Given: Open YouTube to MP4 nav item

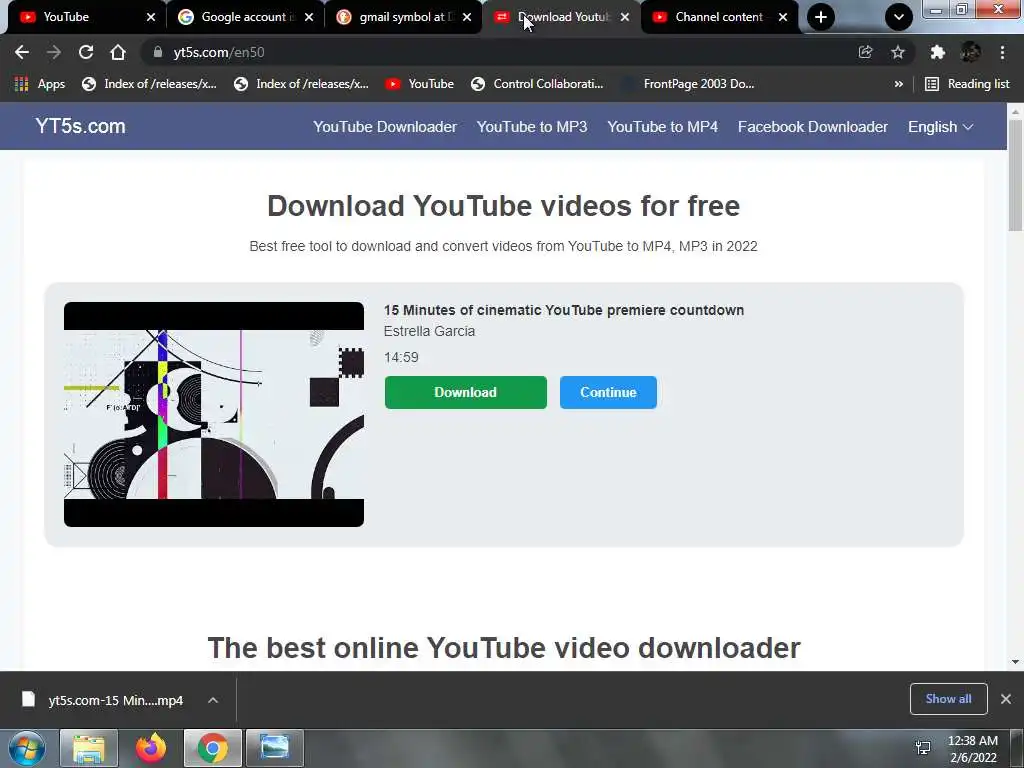Looking at the screenshot, I should pyautogui.click(x=662, y=127).
